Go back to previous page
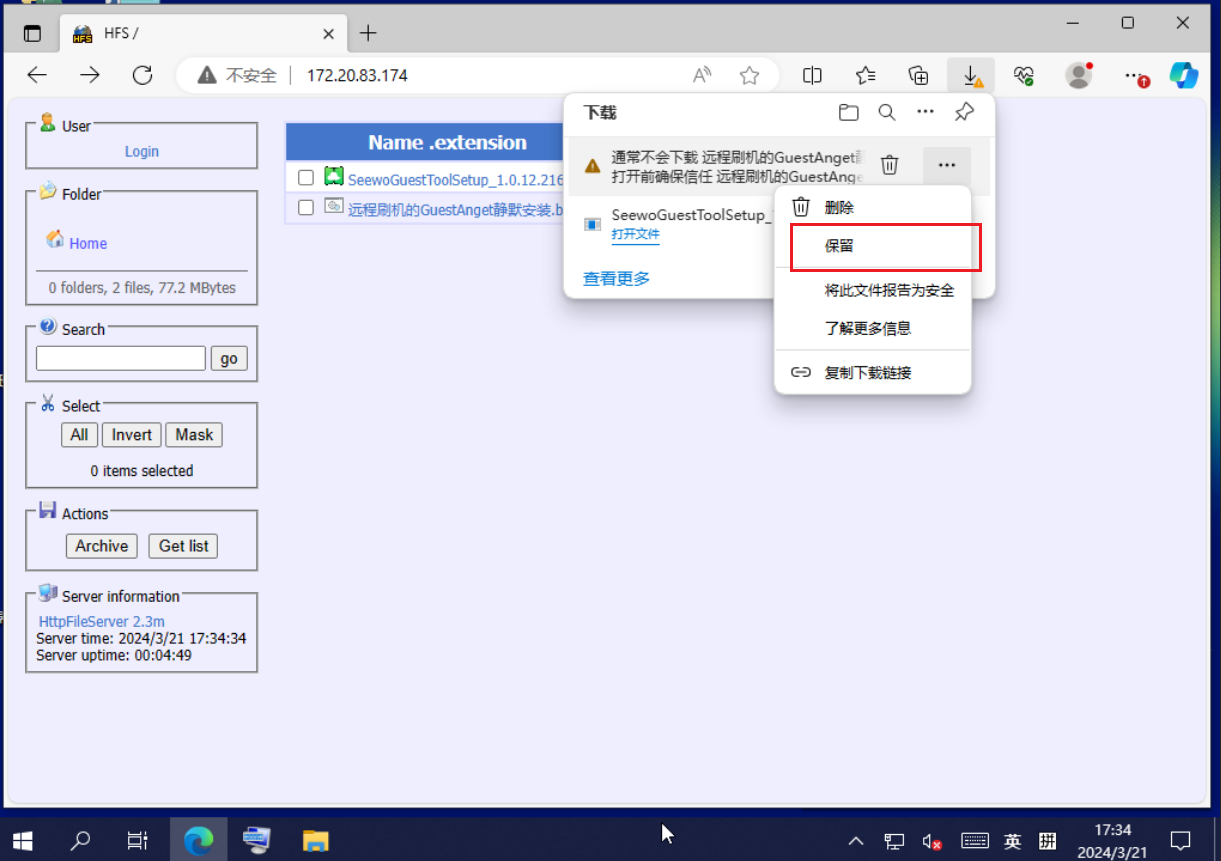The height and width of the screenshot is (861, 1221). [x=37, y=75]
